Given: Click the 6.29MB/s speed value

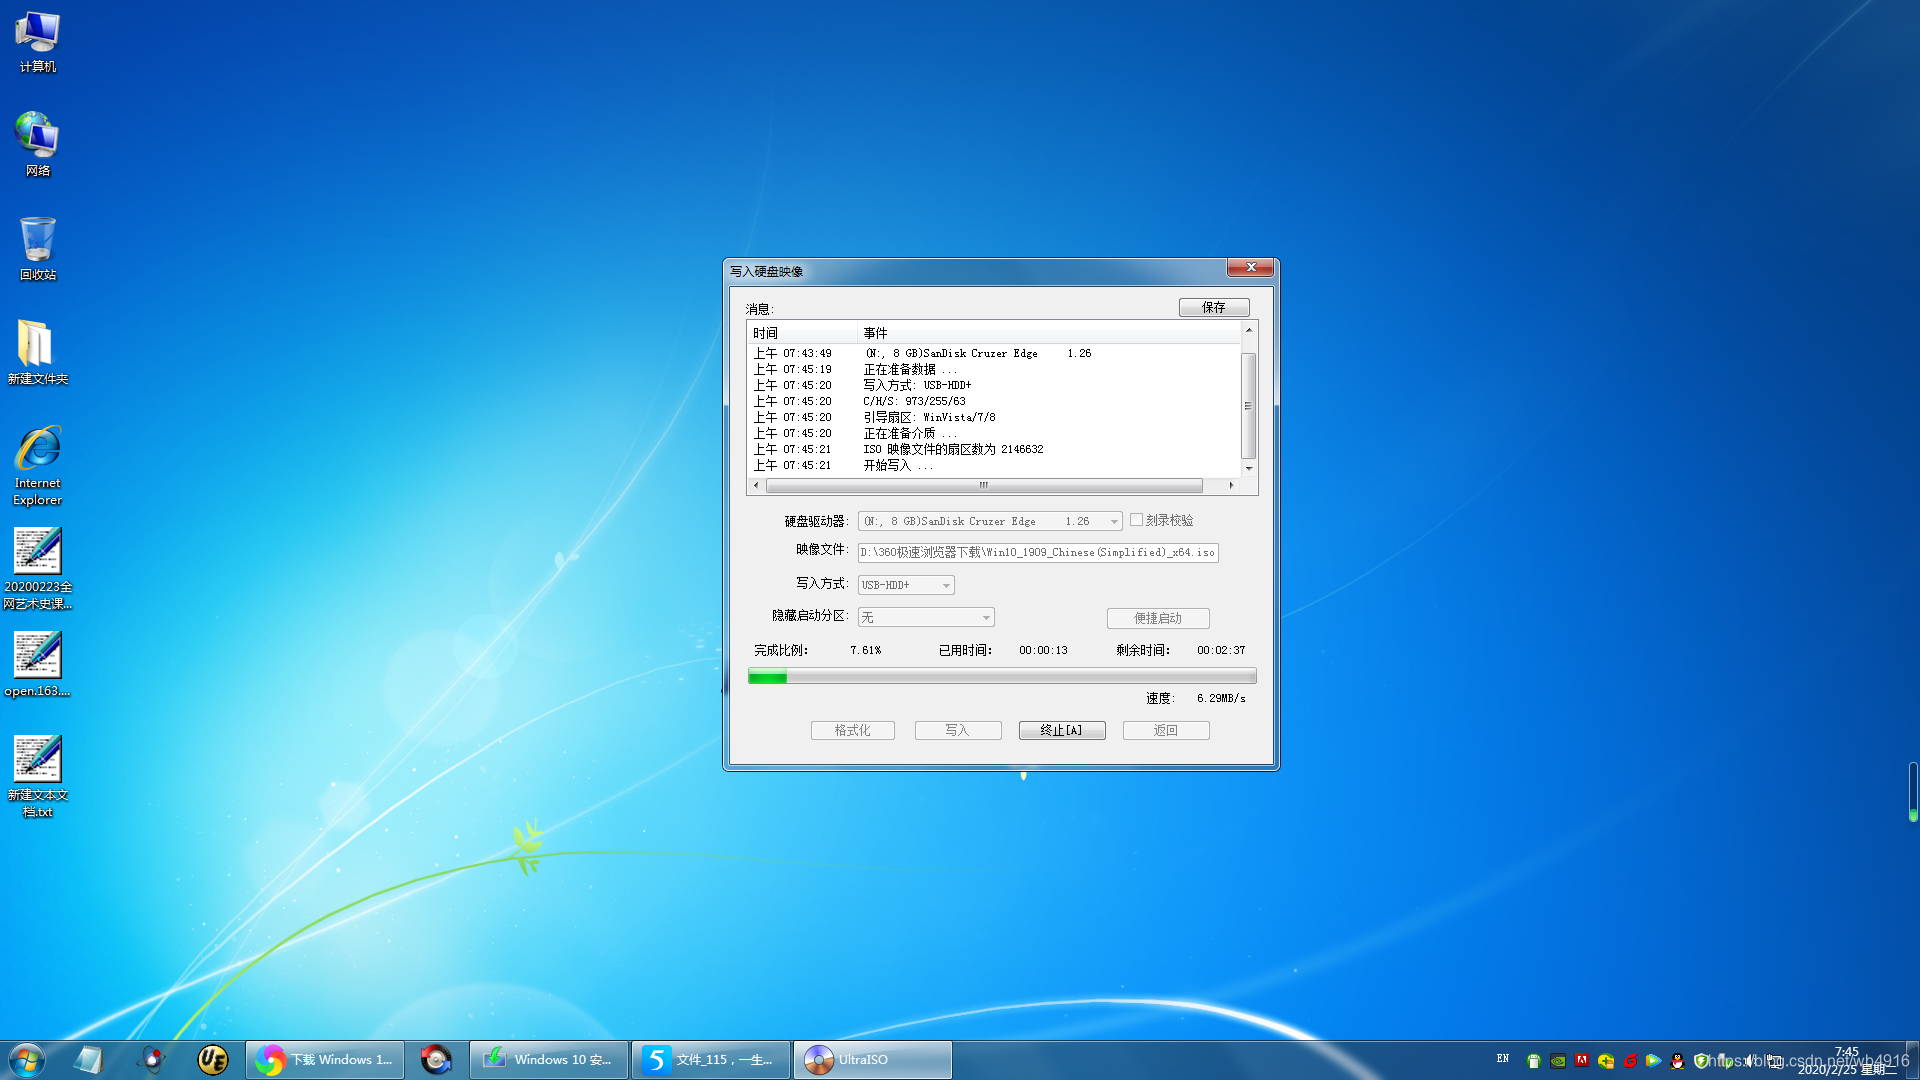Looking at the screenshot, I should (1221, 698).
